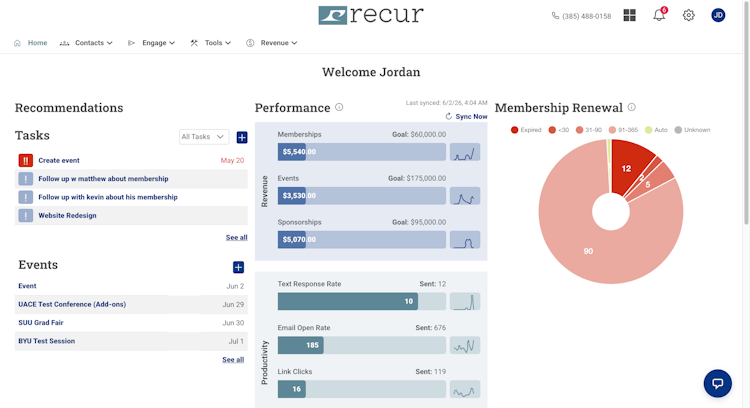Add a new event with plus icon
750x408 pixels.
tap(238, 267)
